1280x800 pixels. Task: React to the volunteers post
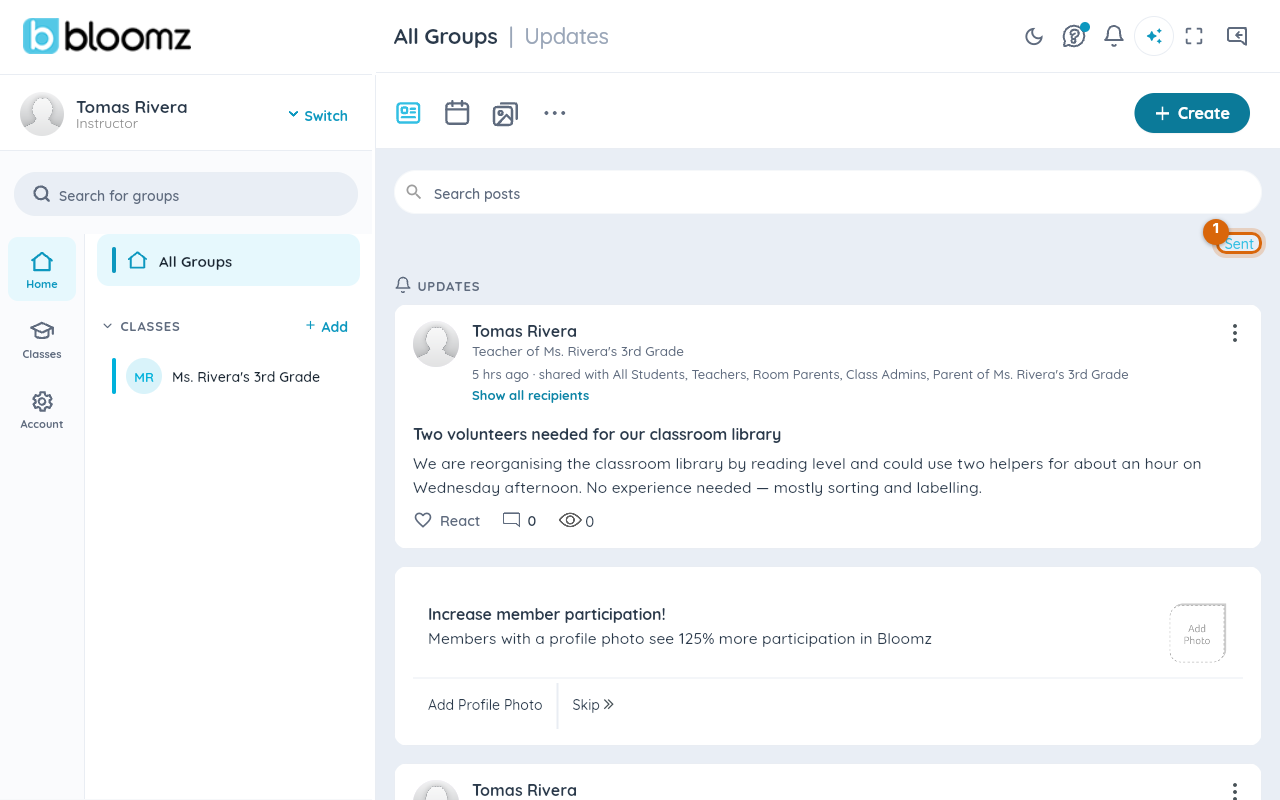point(447,520)
